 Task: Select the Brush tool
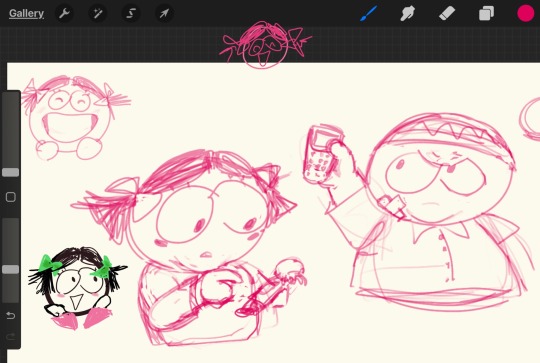coord(368,13)
